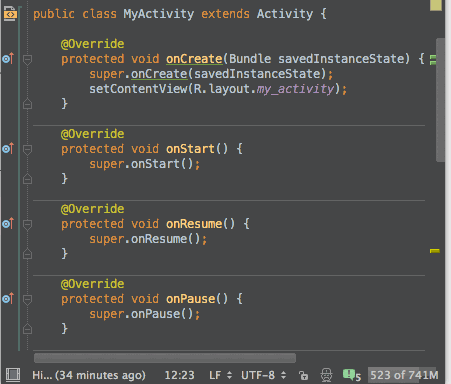The image size is (451, 384).
Task: Open the UTF-8 file encoding dropdown
Action: pos(263,375)
